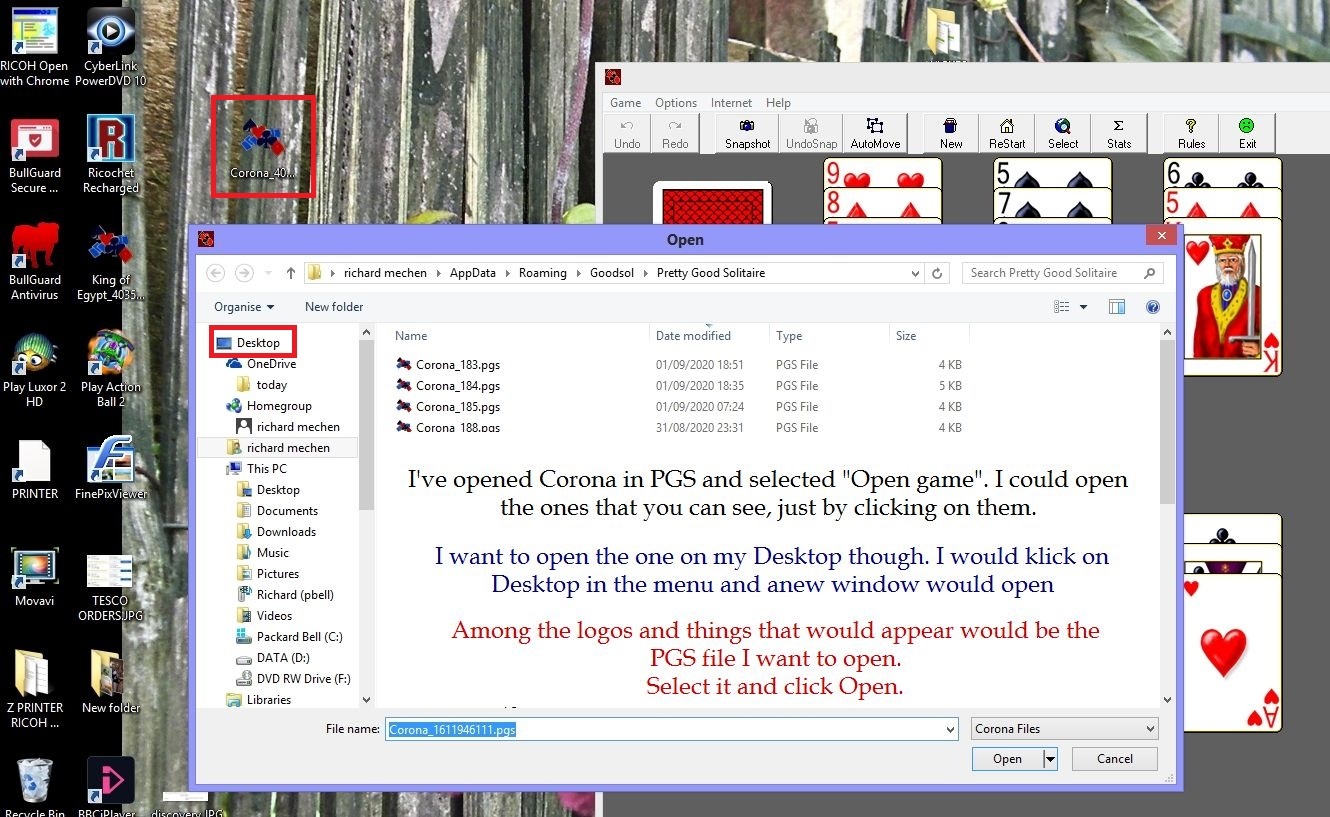Select the Corona_184.pgs file
The height and width of the screenshot is (817, 1330).
(x=447, y=386)
